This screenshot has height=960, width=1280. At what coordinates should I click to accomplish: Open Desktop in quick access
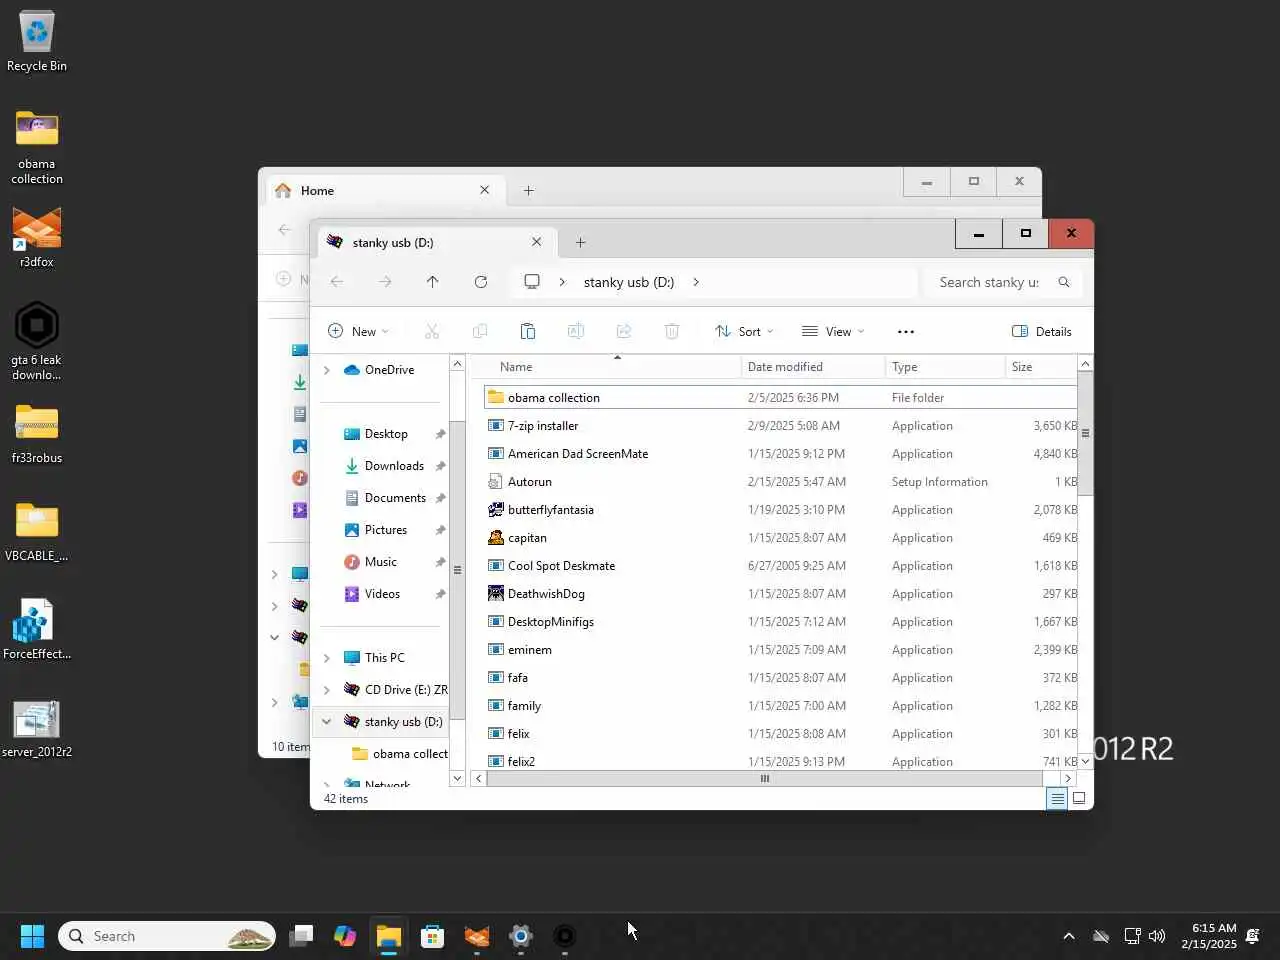tap(386, 434)
